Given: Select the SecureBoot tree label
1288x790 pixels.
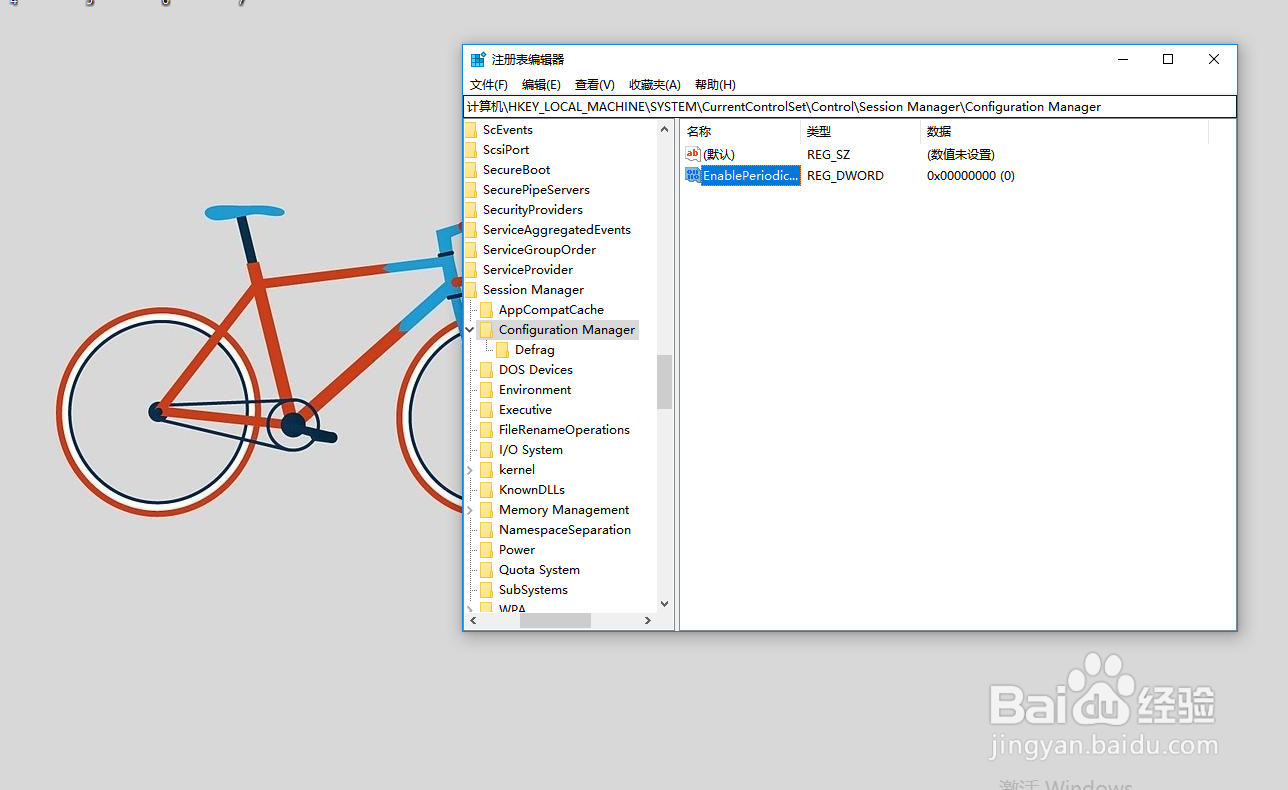Looking at the screenshot, I should (x=516, y=170).
